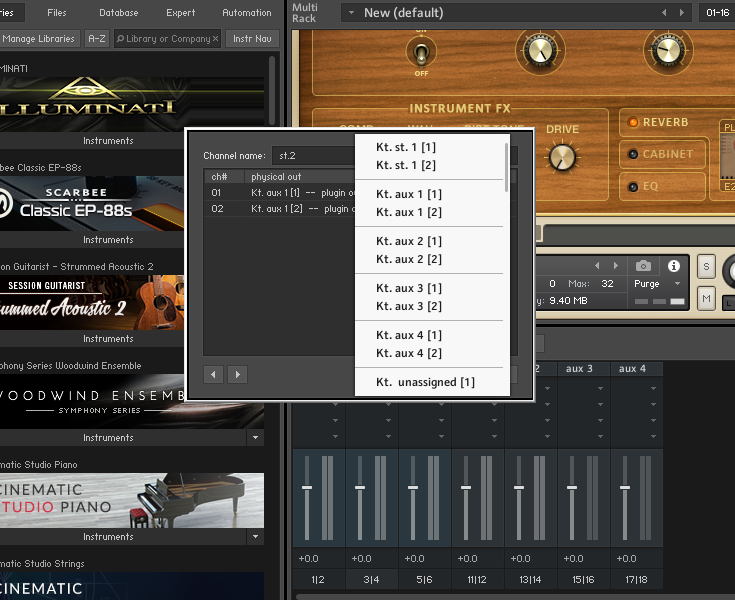The width and height of the screenshot is (735, 600).
Task: Choose Kt. st. 1 [1] output
Action: tap(405, 147)
